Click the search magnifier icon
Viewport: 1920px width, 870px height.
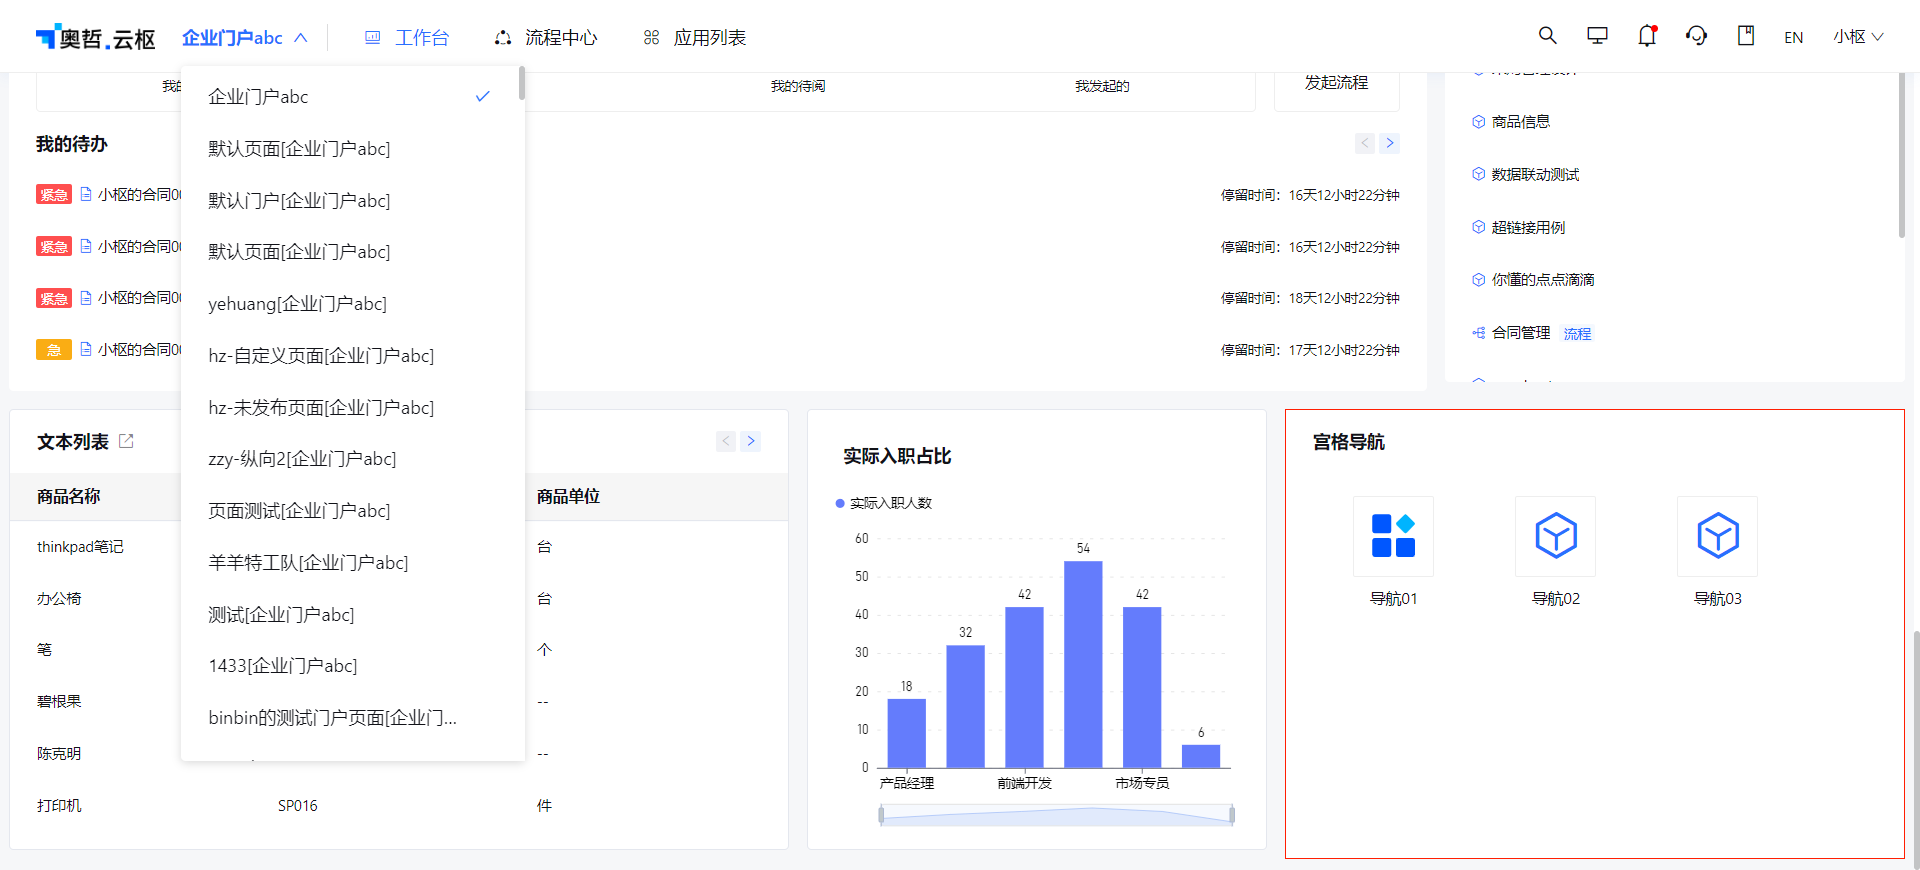point(1547,36)
